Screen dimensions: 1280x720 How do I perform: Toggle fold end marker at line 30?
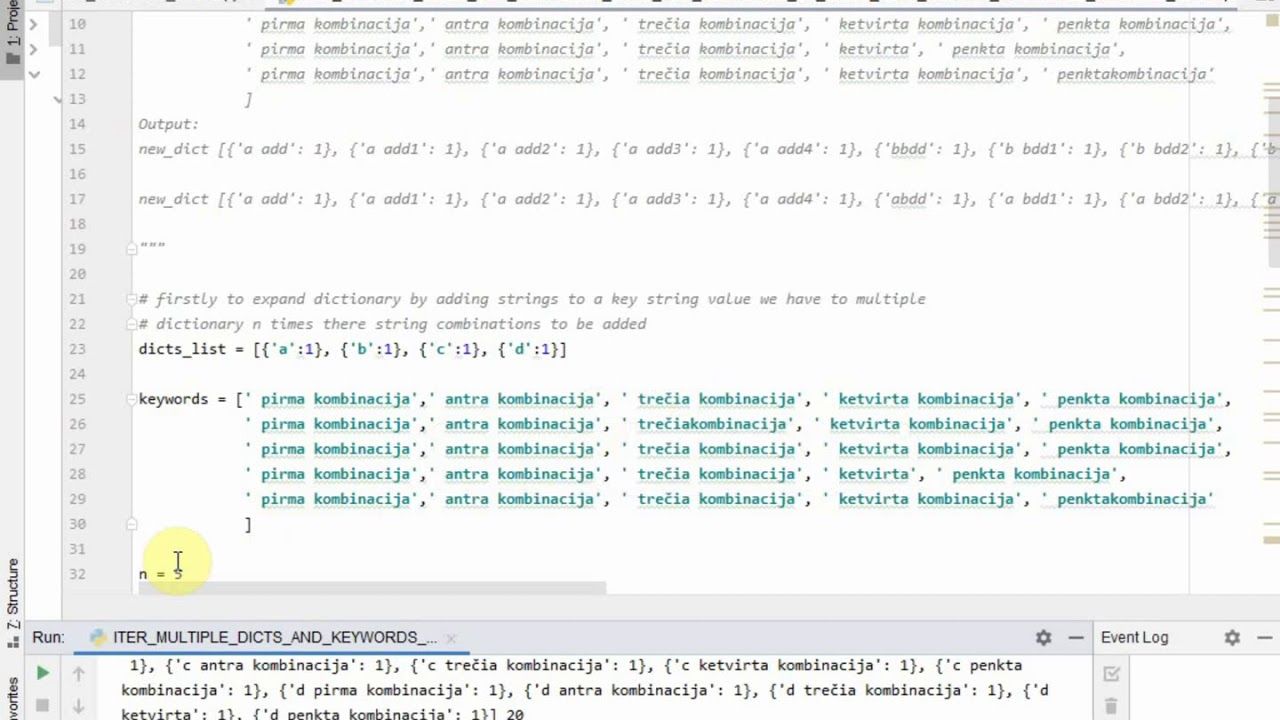point(131,523)
